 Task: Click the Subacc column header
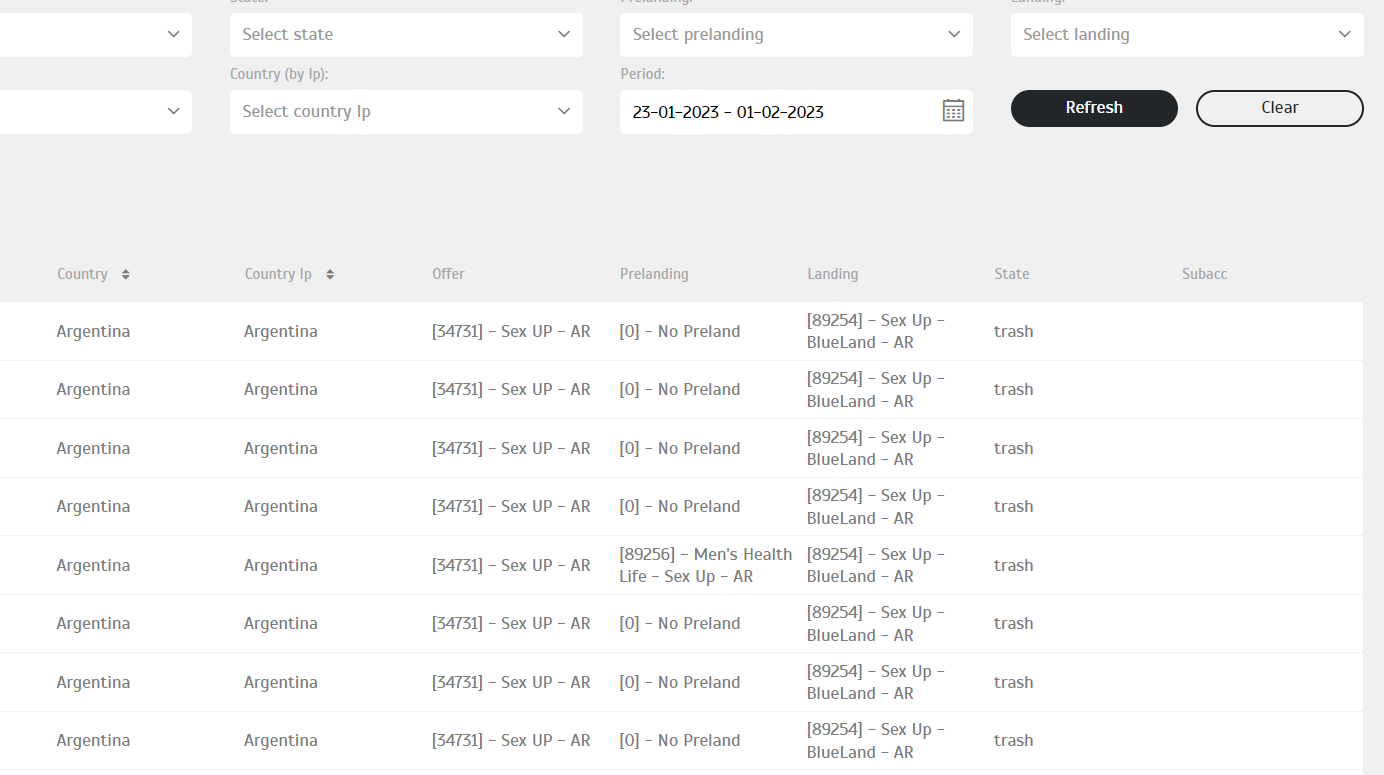pos(1204,274)
